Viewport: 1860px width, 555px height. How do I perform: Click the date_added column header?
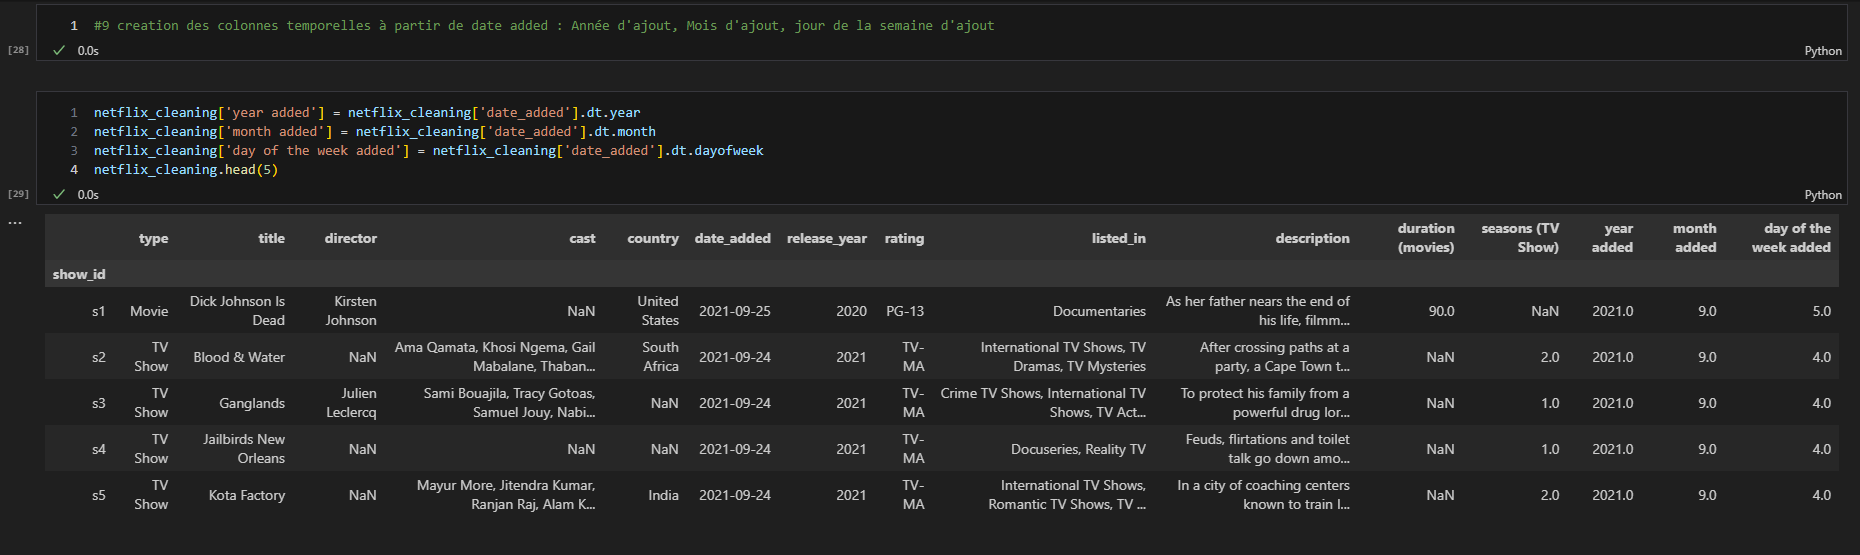point(732,239)
